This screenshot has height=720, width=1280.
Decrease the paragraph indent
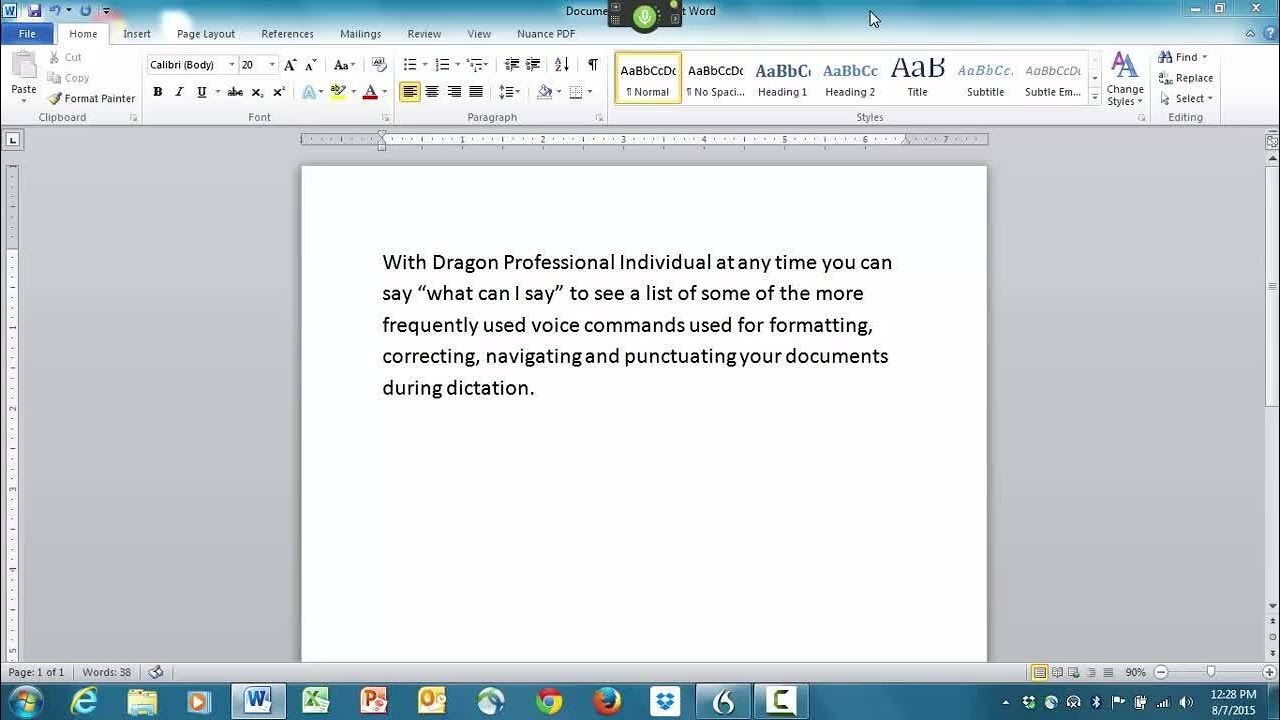[512, 65]
